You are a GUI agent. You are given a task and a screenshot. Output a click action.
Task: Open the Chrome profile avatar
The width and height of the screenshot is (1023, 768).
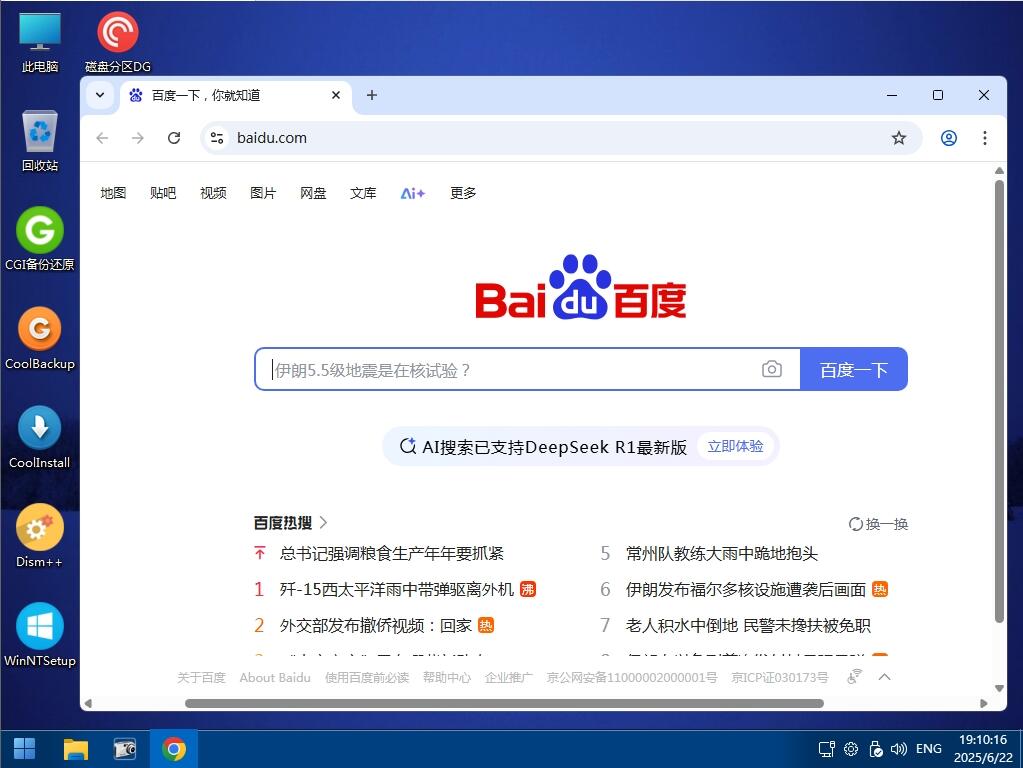click(x=948, y=138)
